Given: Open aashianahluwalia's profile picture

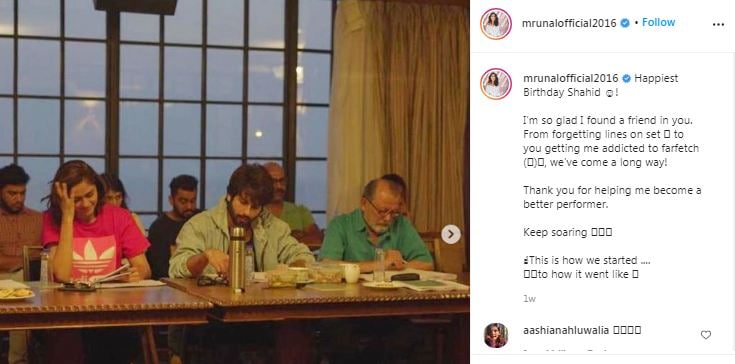Looking at the screenshot, I should click(495, 335).
